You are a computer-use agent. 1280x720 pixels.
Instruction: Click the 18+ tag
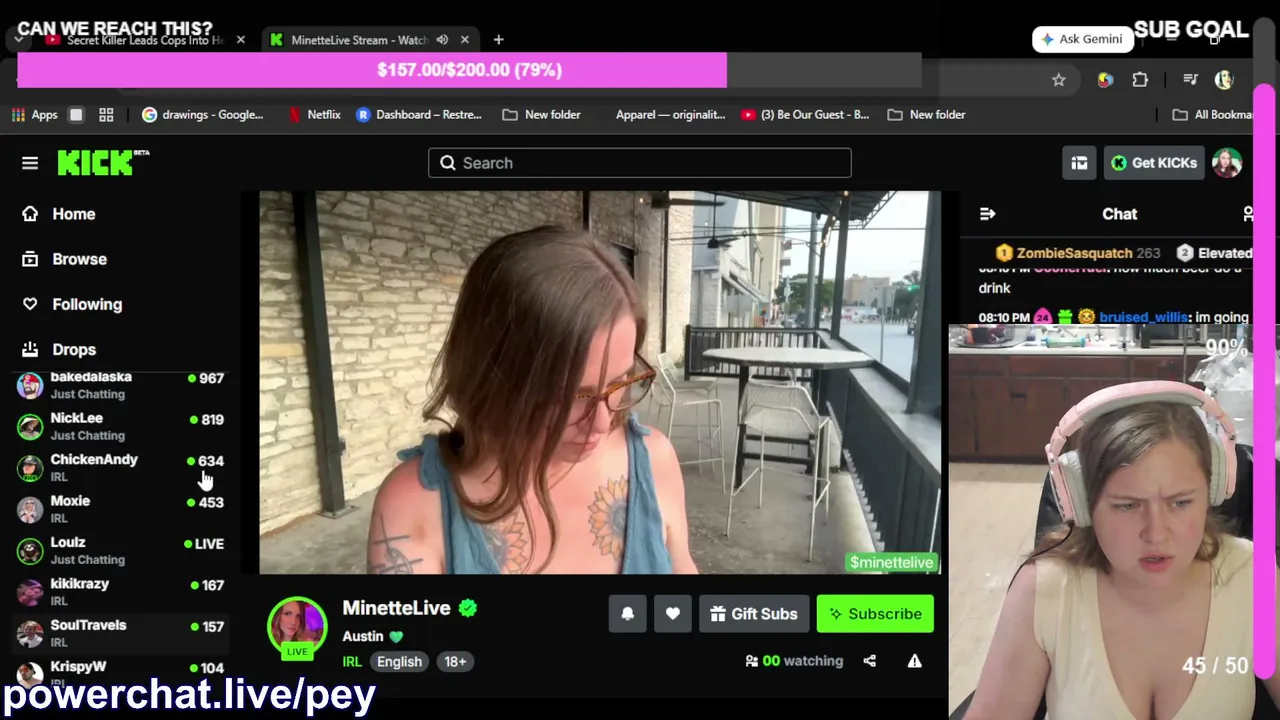coord(455,661)
